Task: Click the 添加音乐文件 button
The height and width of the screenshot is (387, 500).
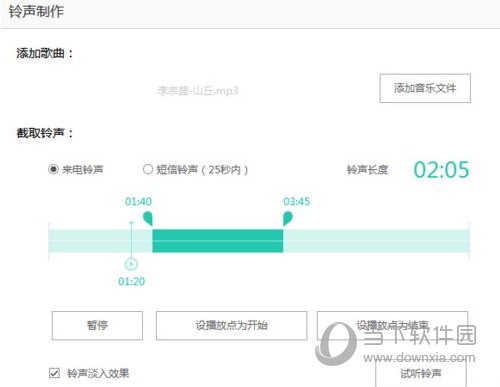Action: coord(425,88)
